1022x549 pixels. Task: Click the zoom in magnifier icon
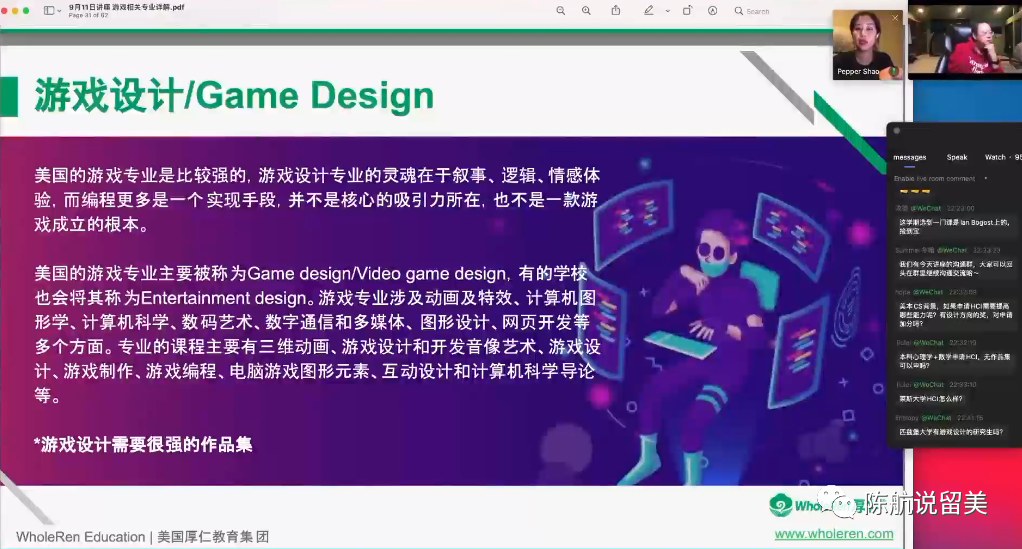pos(586,11)
